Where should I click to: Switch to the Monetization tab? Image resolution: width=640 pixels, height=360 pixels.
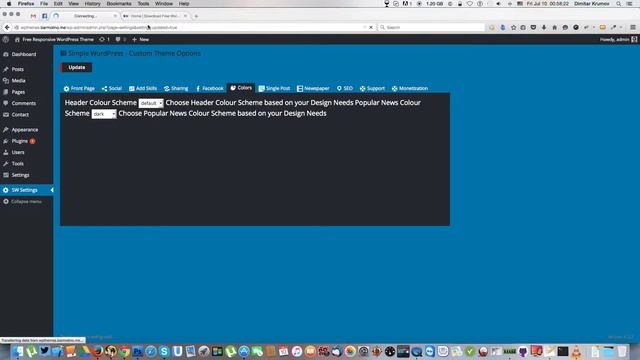(x=410, y=88)
